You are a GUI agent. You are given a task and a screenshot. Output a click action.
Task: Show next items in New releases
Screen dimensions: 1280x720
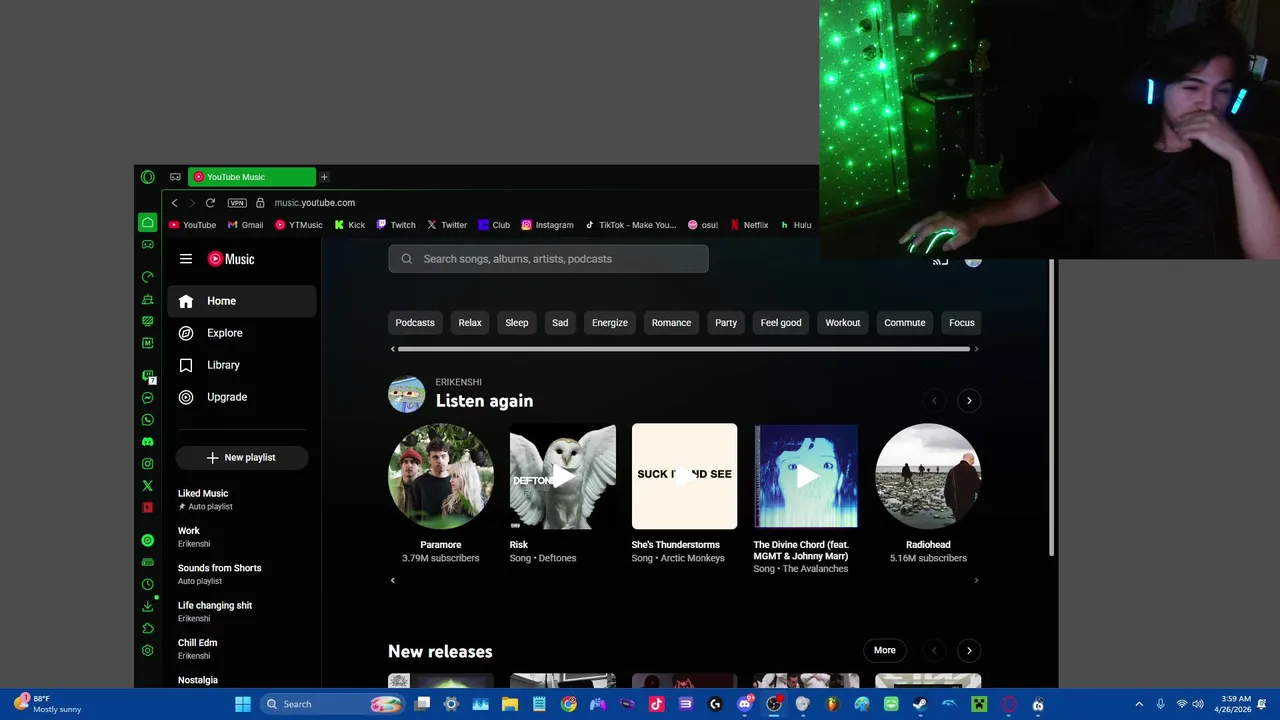tap(969, 651)
